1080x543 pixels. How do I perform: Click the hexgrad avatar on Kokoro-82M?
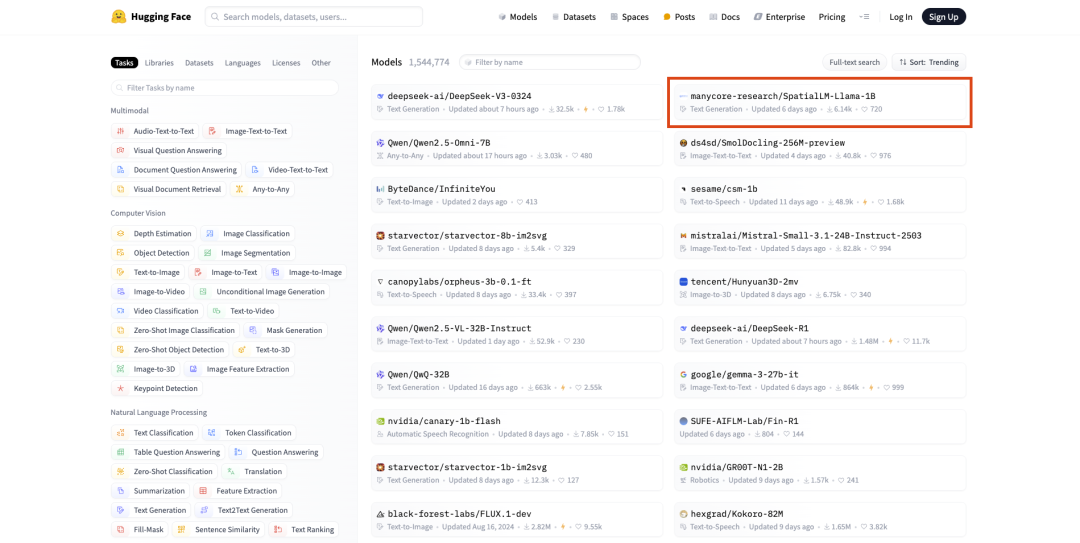pos(683,514)
